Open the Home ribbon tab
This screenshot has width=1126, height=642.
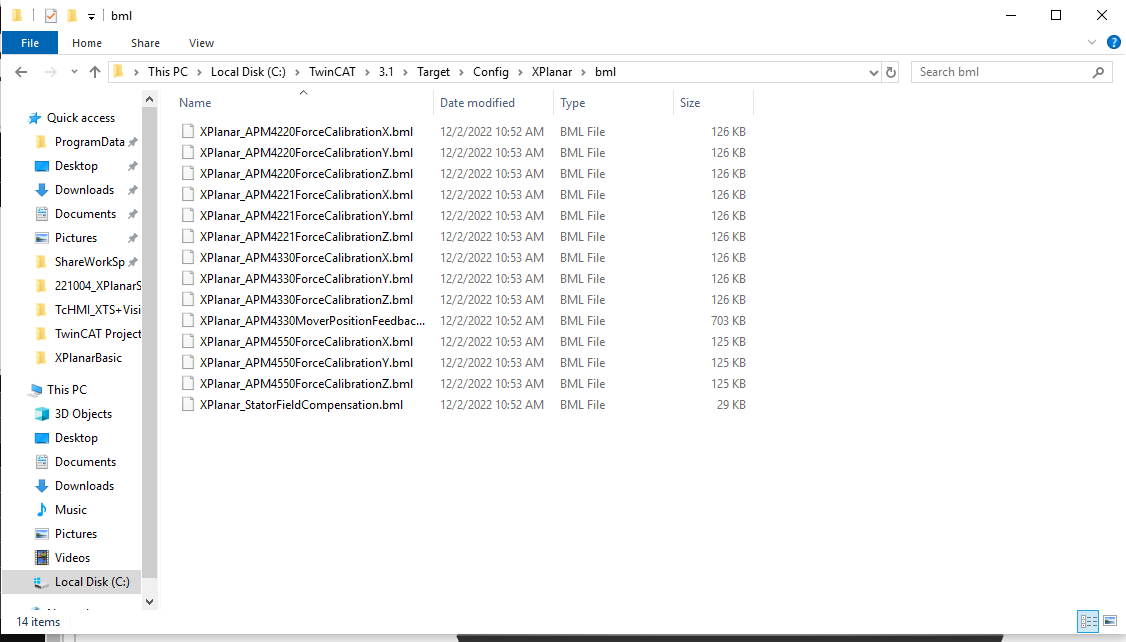[x=87, y=43]
